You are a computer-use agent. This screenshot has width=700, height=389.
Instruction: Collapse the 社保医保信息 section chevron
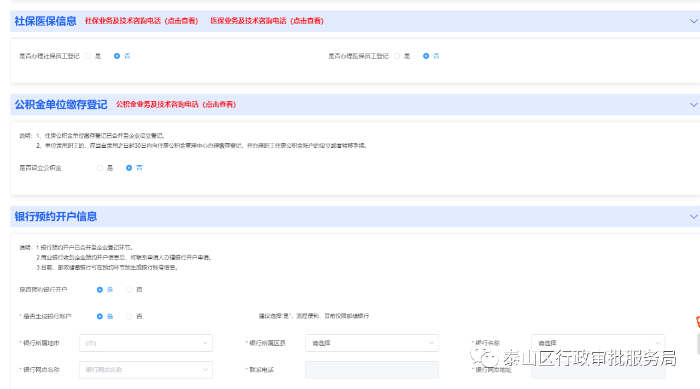693,21
